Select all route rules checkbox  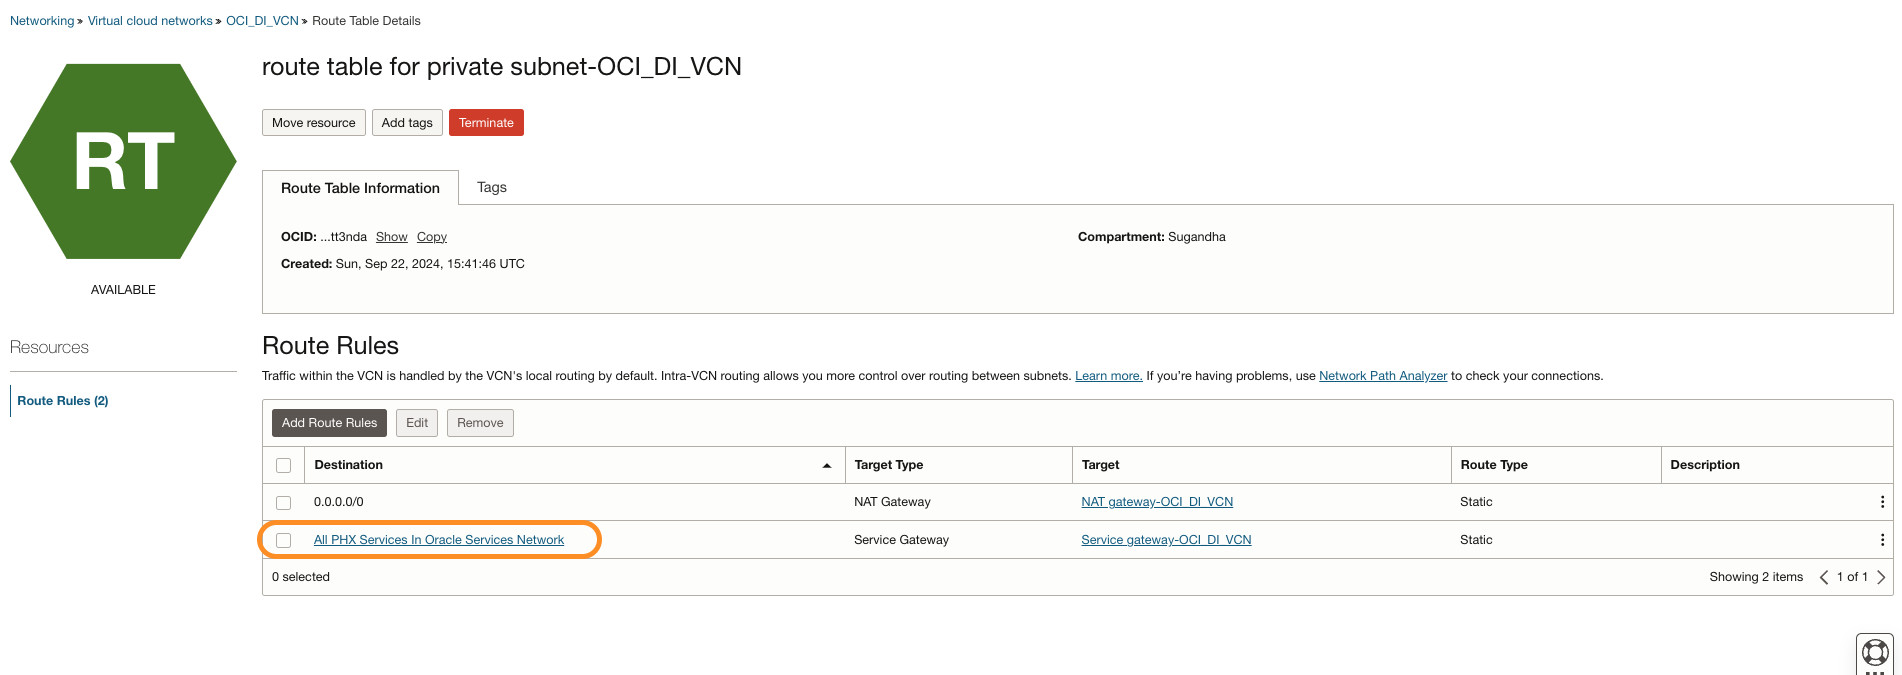[284, 465]
